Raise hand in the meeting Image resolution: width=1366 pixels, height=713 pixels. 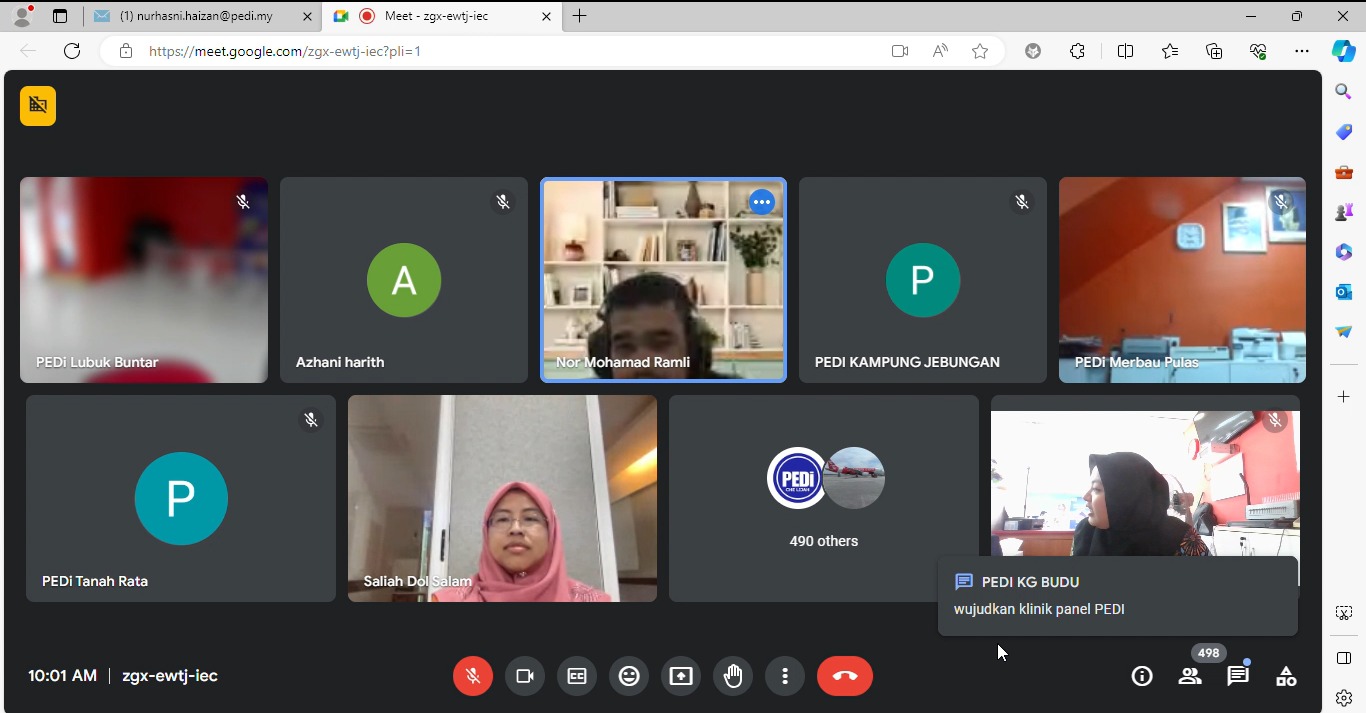733,676
